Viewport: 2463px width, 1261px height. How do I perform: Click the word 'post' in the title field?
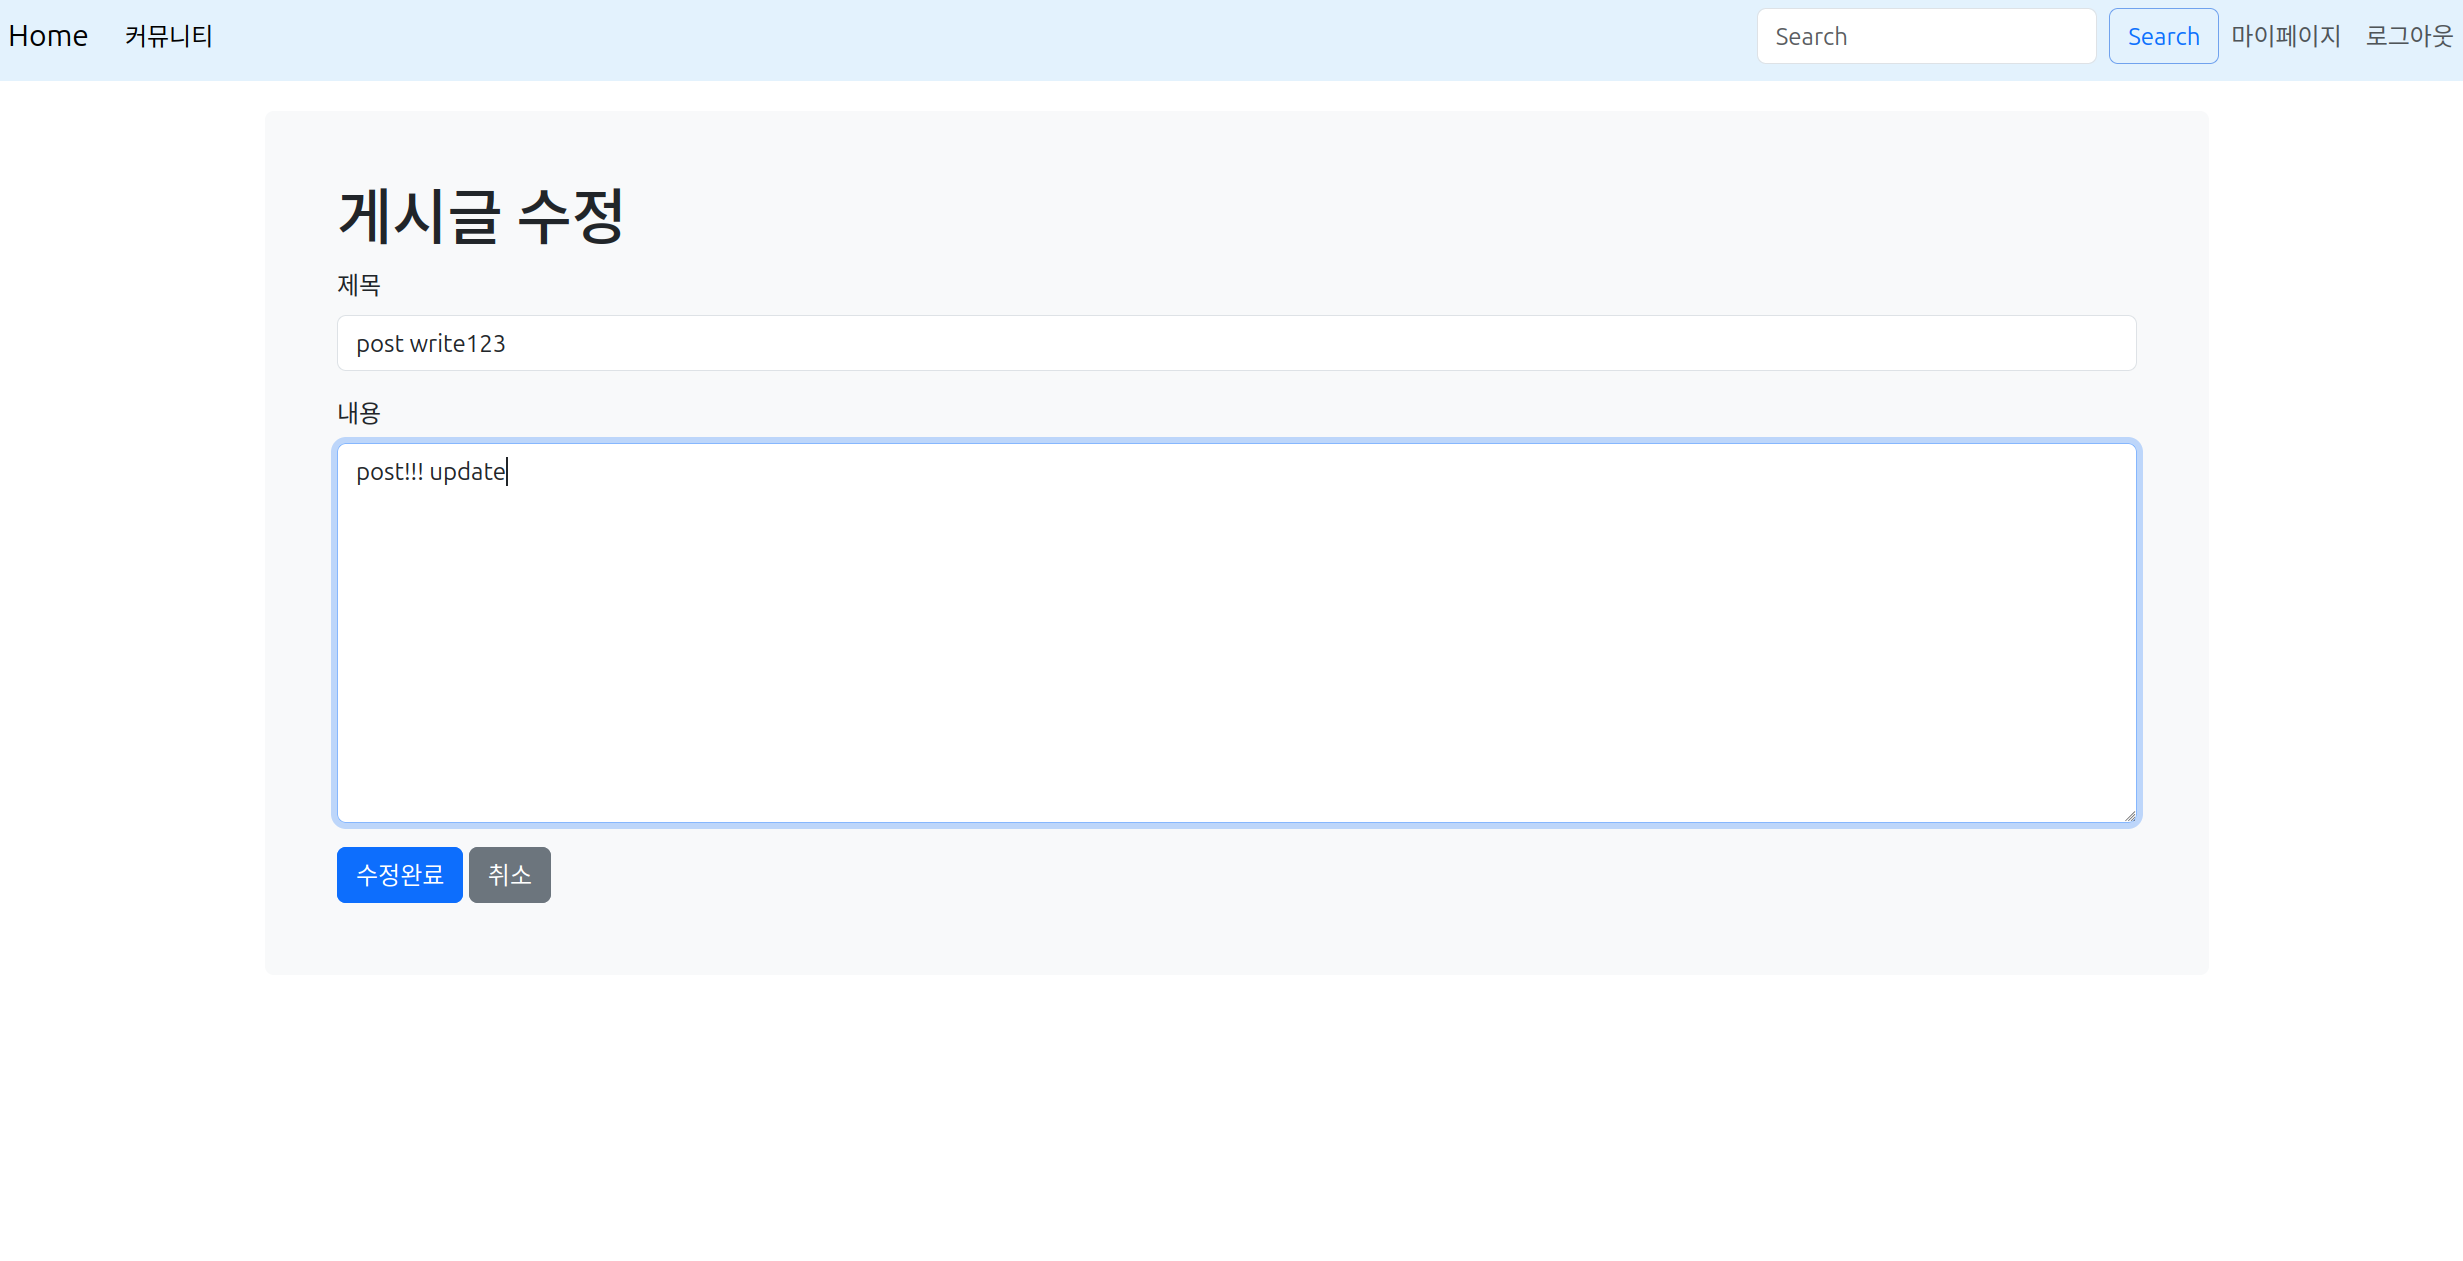[x=379, y=344]
